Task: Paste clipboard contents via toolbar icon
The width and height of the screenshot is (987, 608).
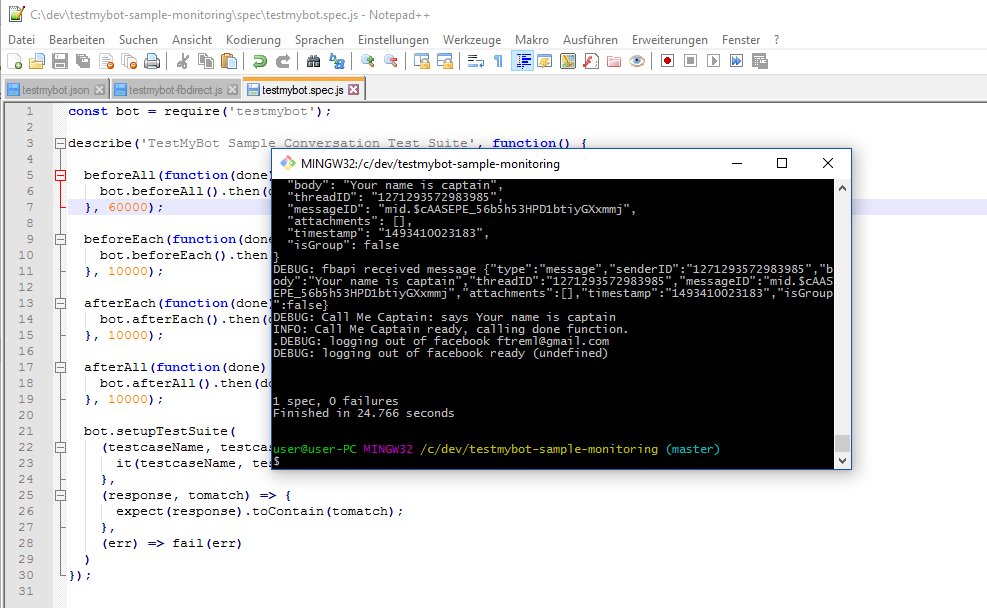Action: point(228,60)
